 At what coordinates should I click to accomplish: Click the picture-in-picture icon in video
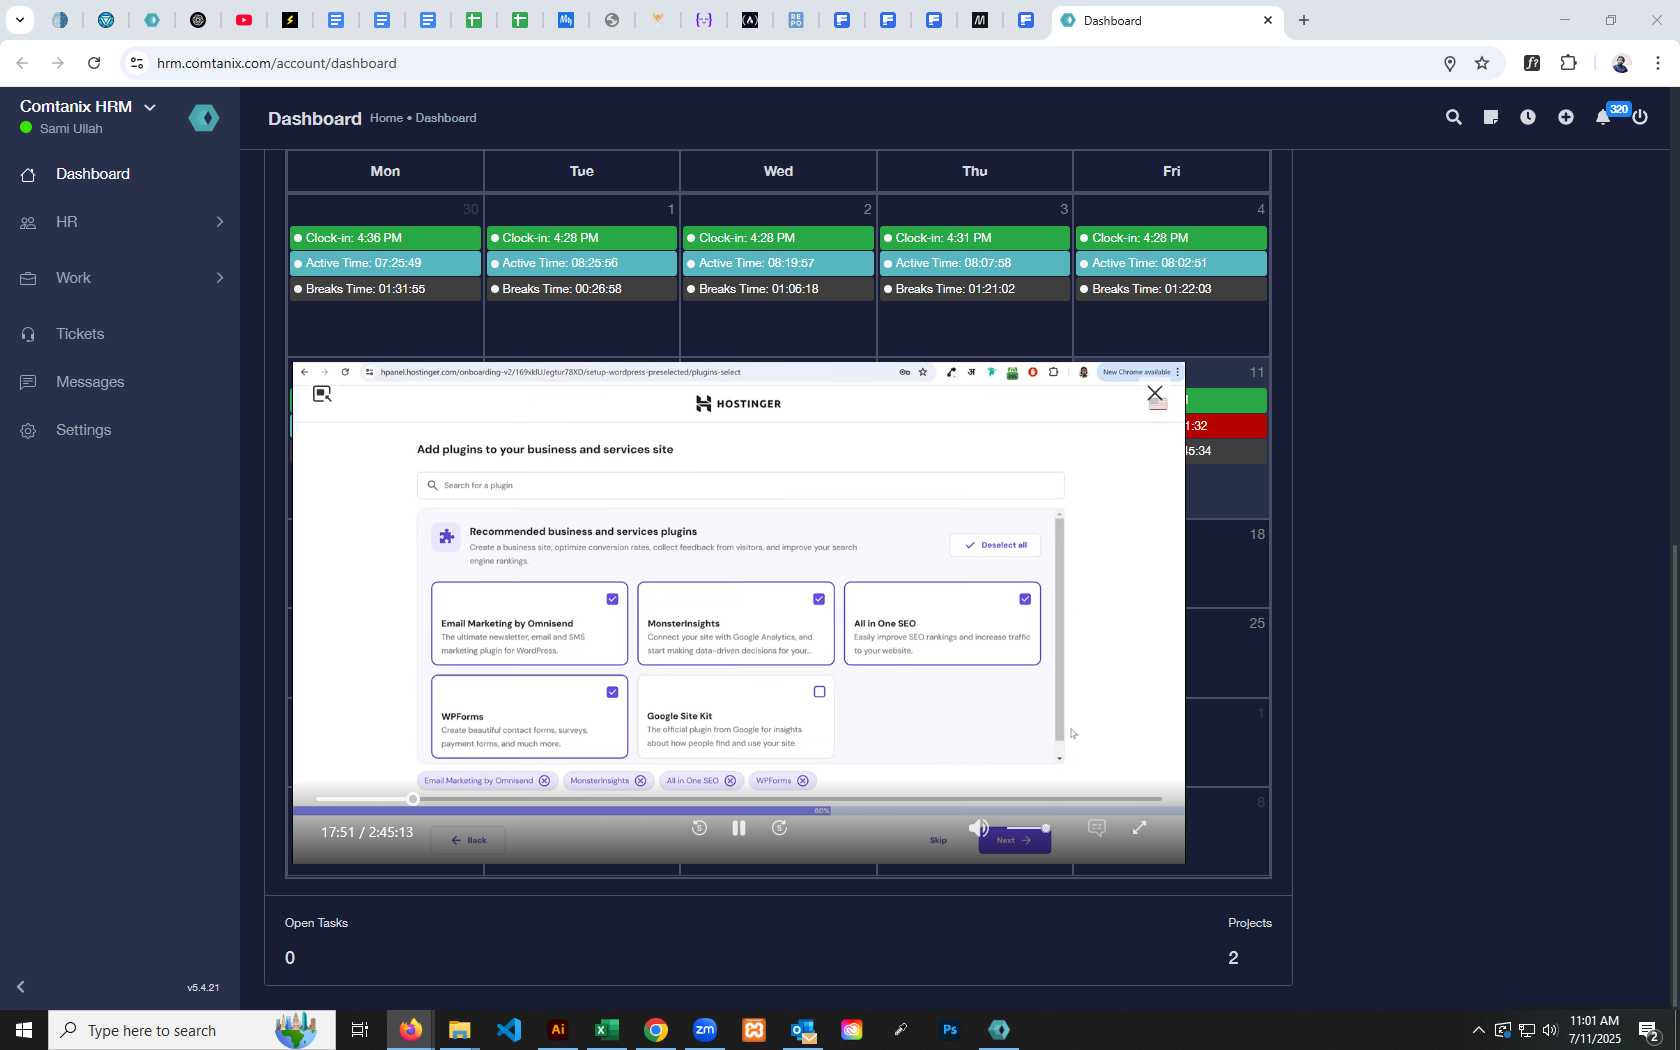point(322,394)
